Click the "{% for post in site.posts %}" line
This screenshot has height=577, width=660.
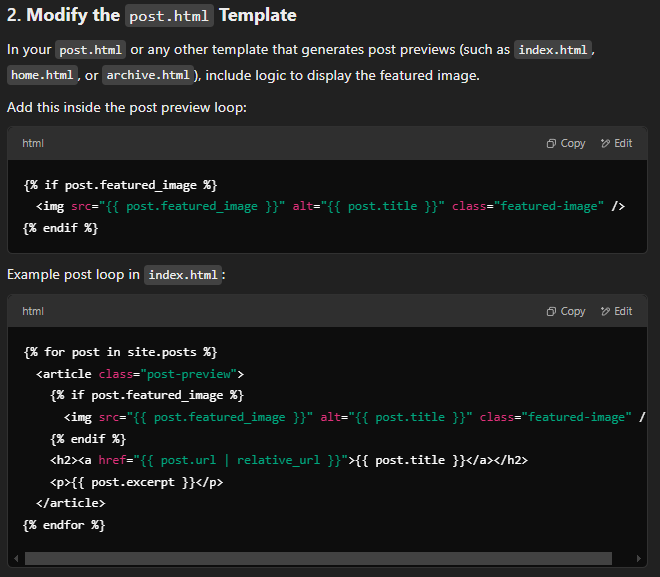120,352
